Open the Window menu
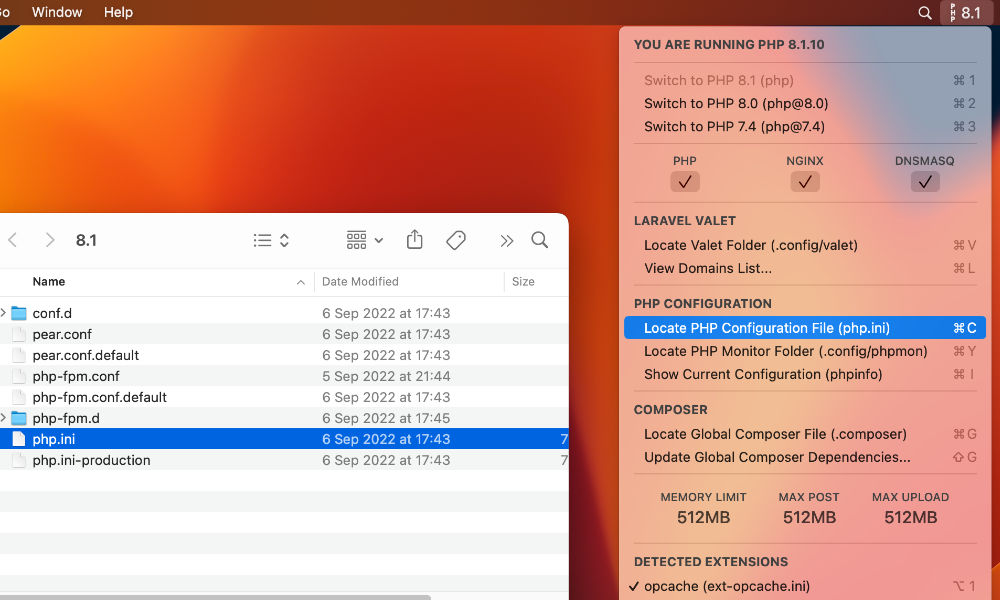1000x600 pixels. [57, 12]
